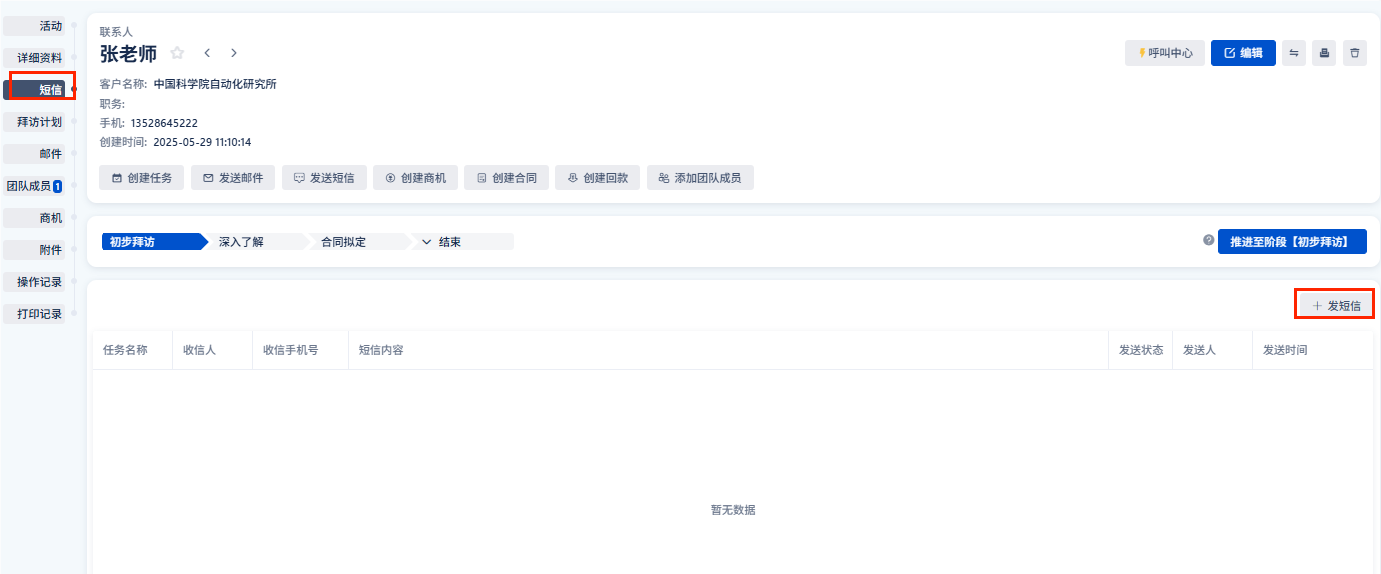Open 打印记录 sidebar tab
The image size is (1381, 574).
[x=34, y=314]
